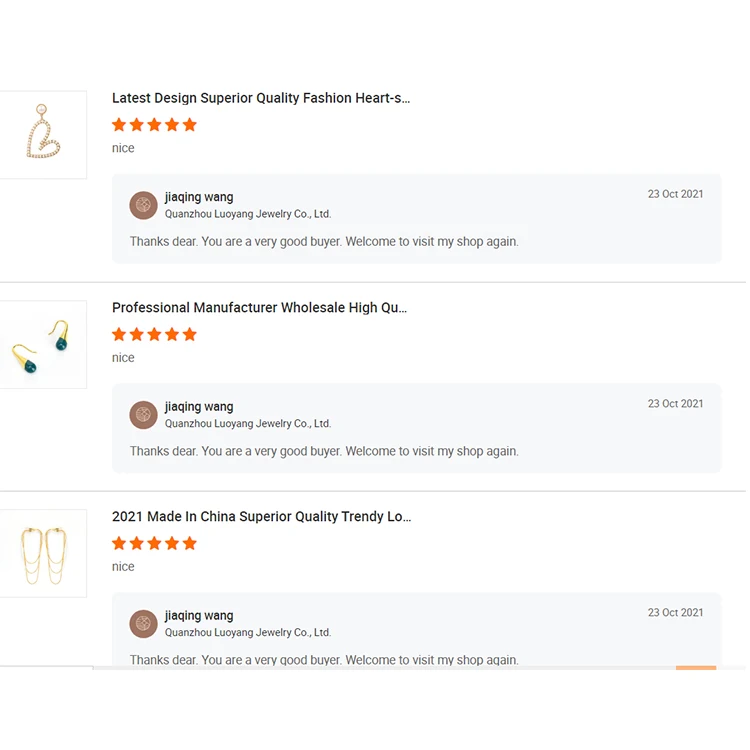Visit Quanzhou Luoyang Jewelry Co. from the first reply
This screenshot has width=750, height=750.
tap(247, 214)
